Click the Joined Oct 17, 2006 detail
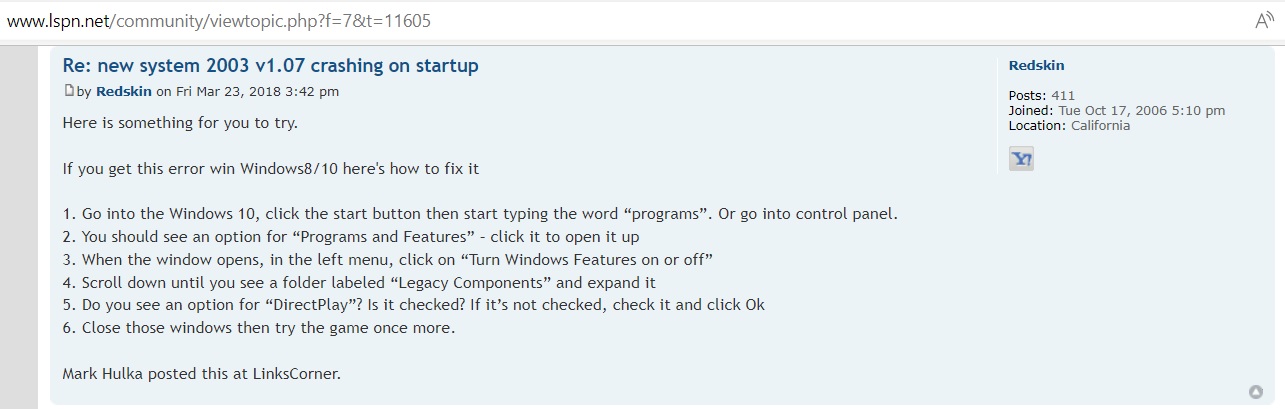The image size is (1285, 409). tap(1117, 111)
